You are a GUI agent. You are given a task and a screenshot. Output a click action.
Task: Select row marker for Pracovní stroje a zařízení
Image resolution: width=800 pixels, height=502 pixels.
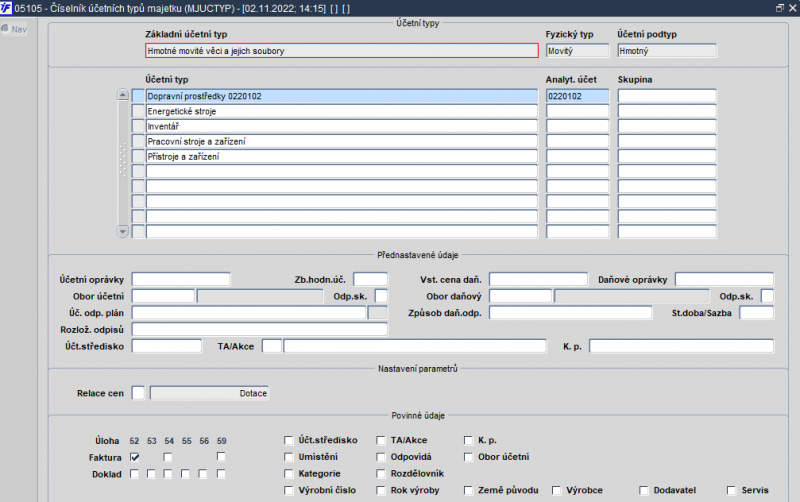pos(138,141)
